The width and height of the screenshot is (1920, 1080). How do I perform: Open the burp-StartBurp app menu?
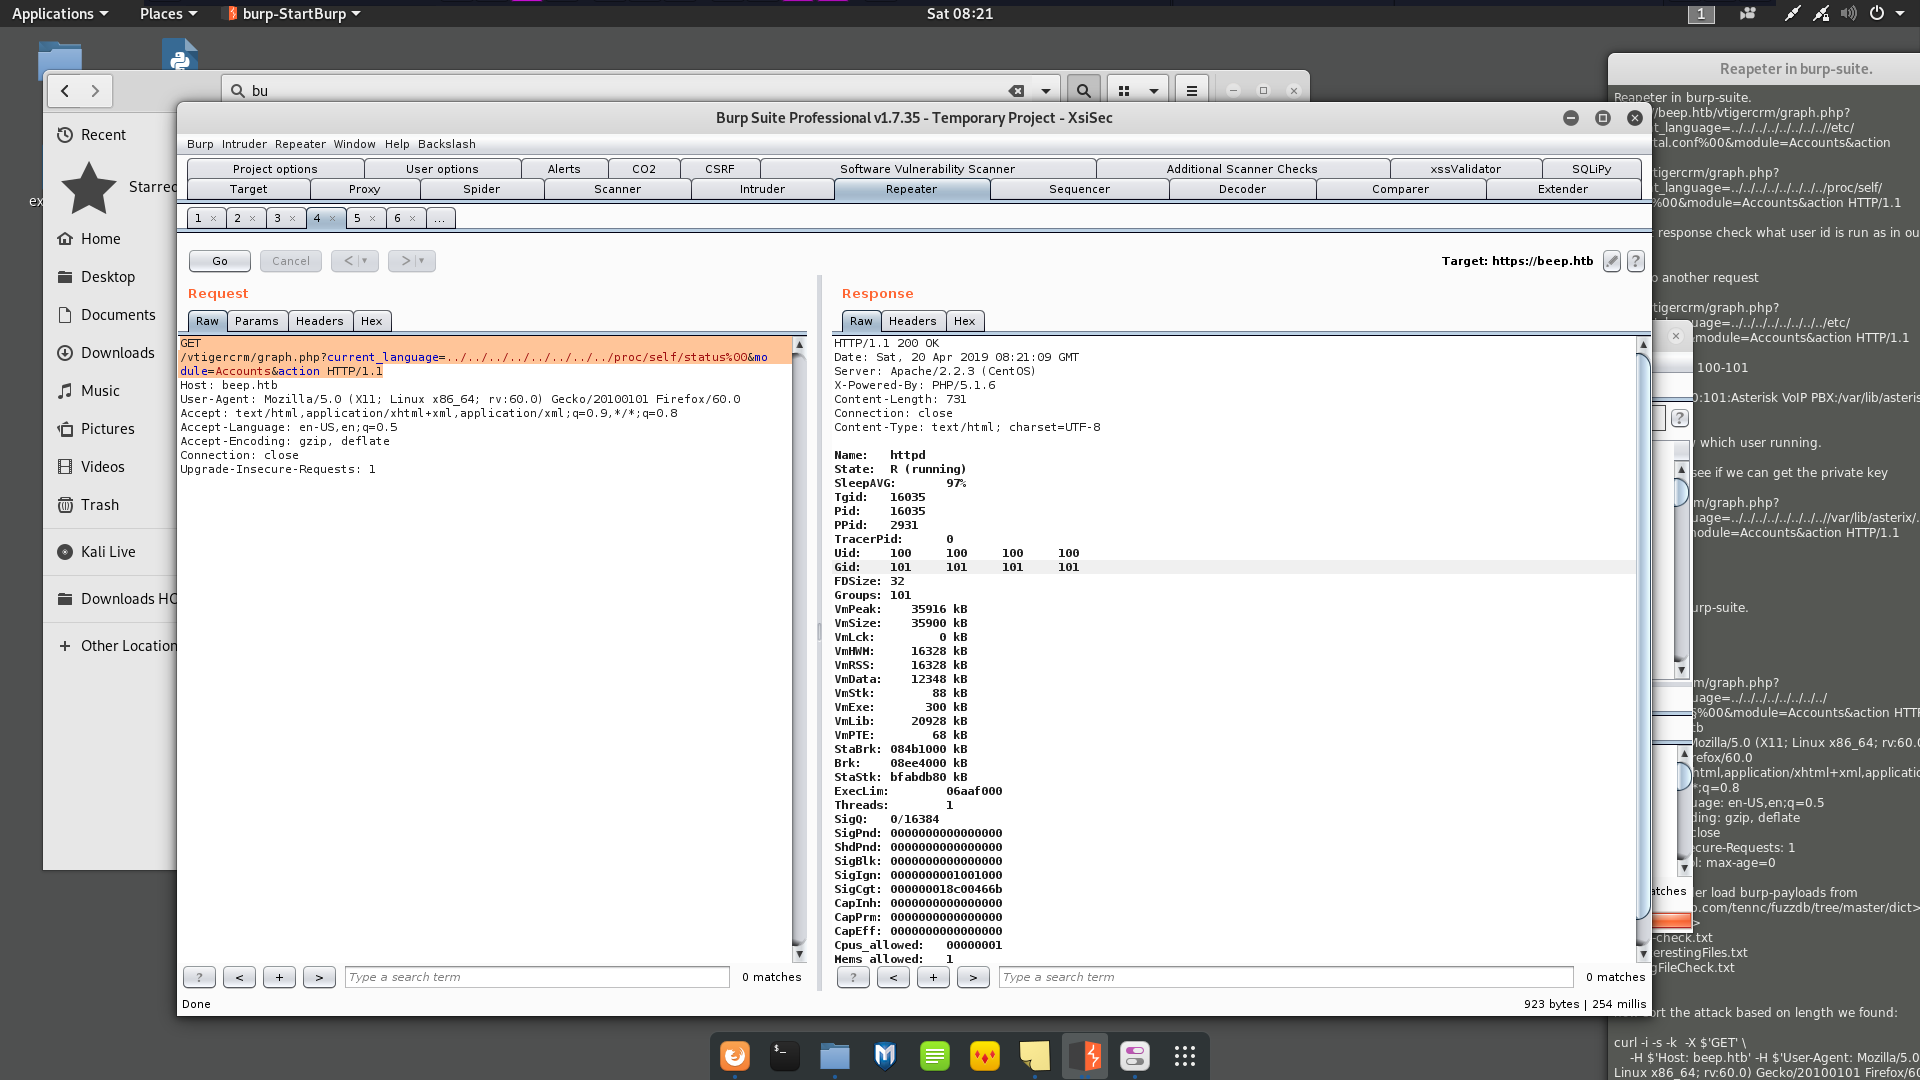pos(293,13)
